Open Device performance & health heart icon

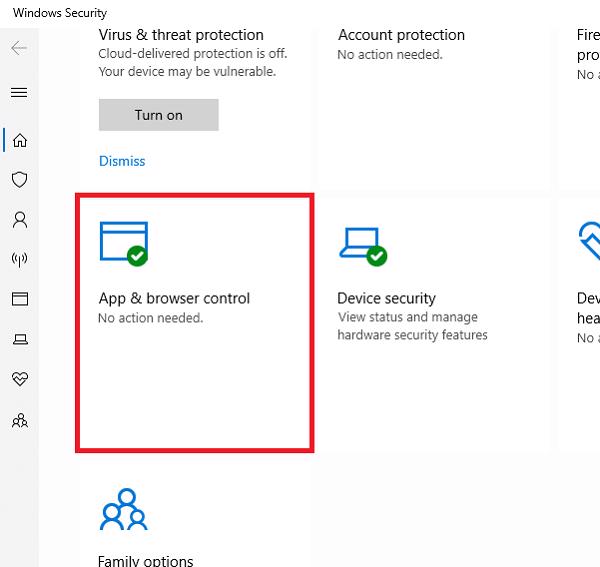[20, 379]
